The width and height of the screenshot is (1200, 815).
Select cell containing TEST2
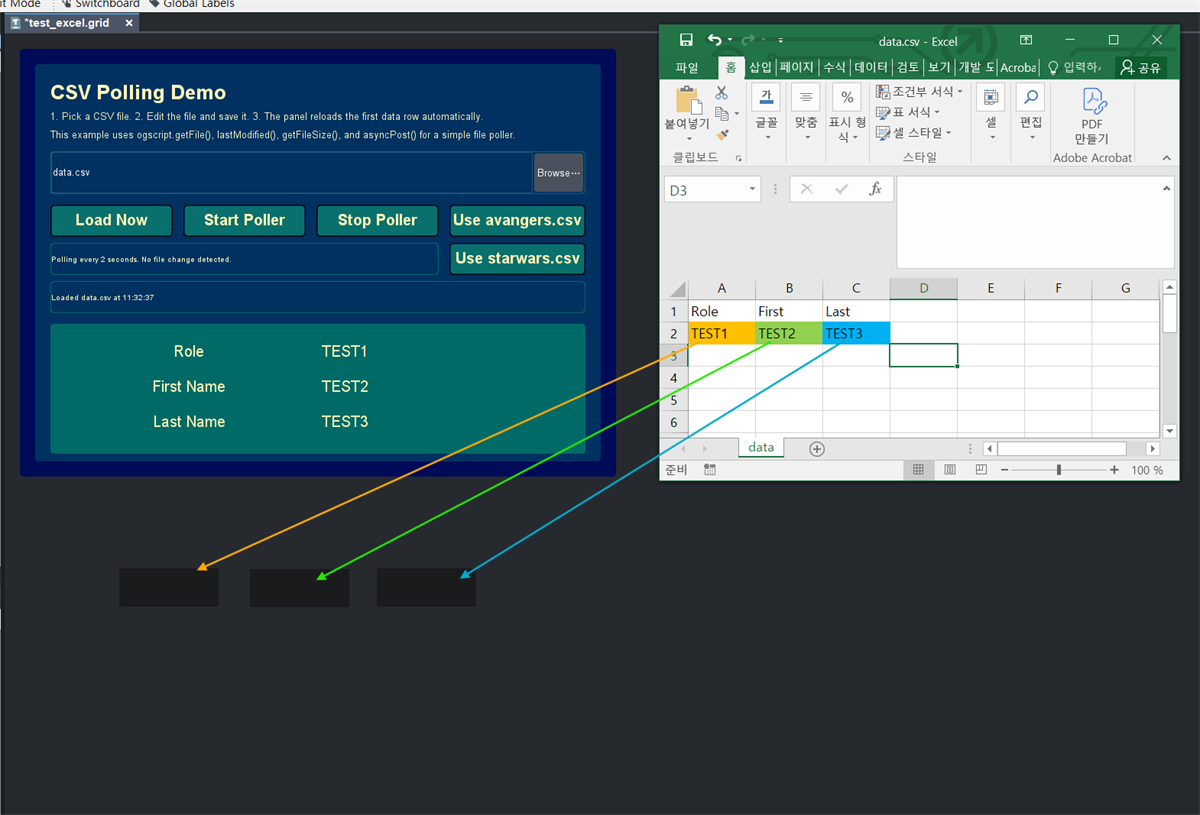(789, 333)
